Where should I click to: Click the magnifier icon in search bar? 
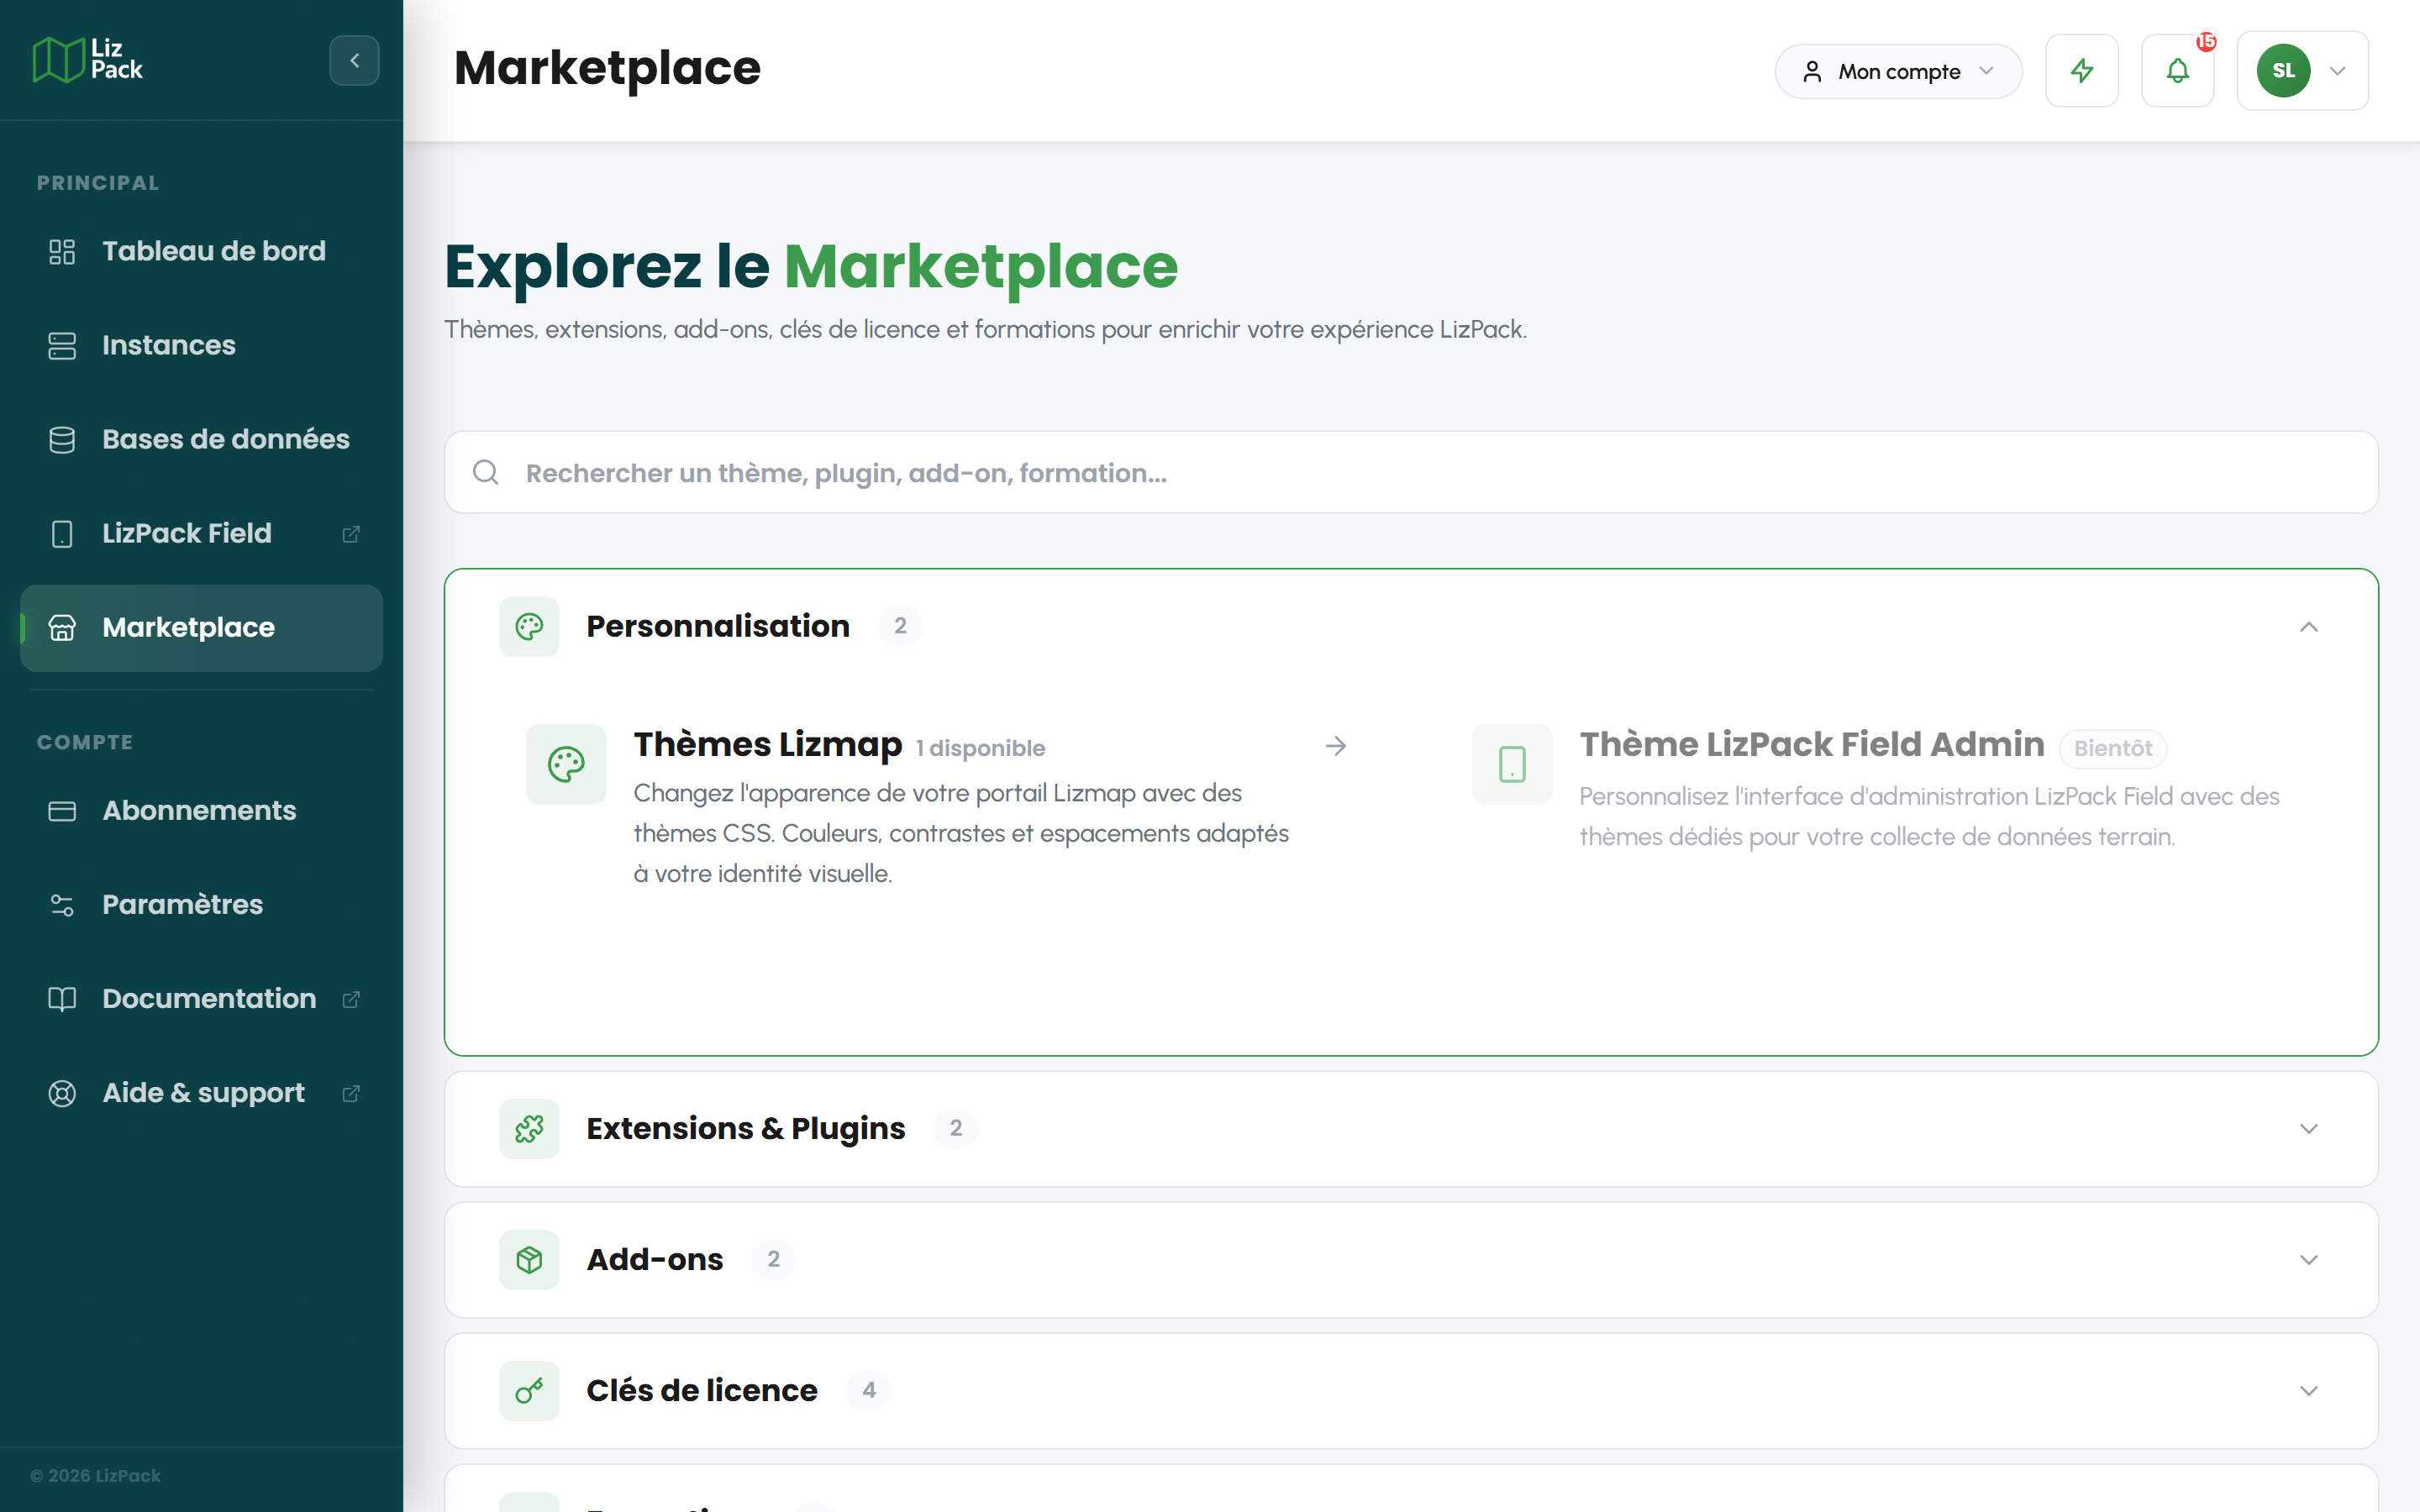(x=486, y=472)
